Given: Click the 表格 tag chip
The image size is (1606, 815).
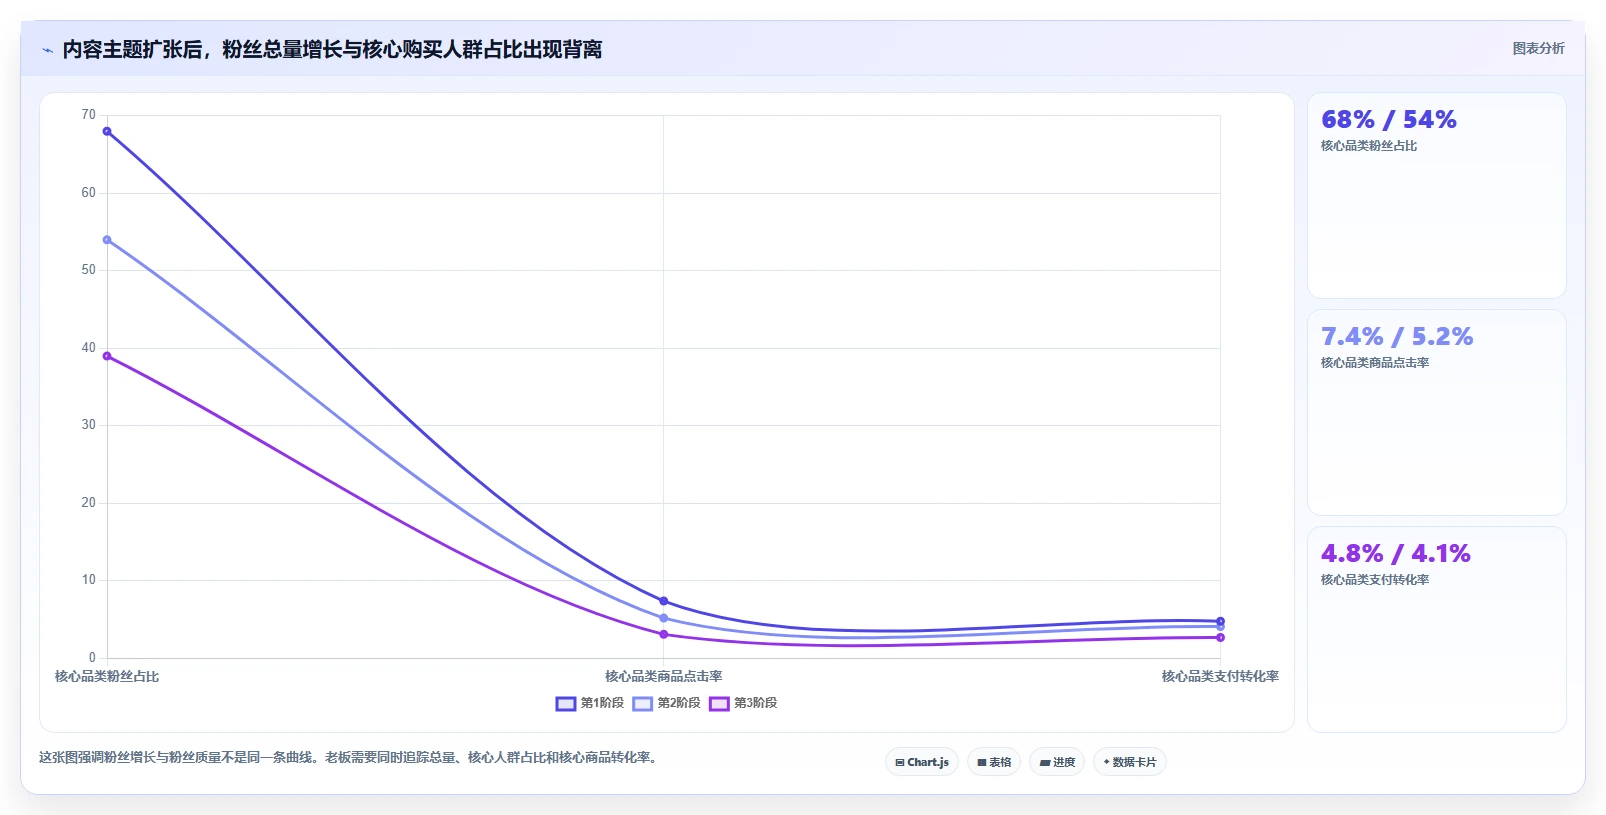Looking at the screenshot, I should pyautogui.click(x=994, y=762).
